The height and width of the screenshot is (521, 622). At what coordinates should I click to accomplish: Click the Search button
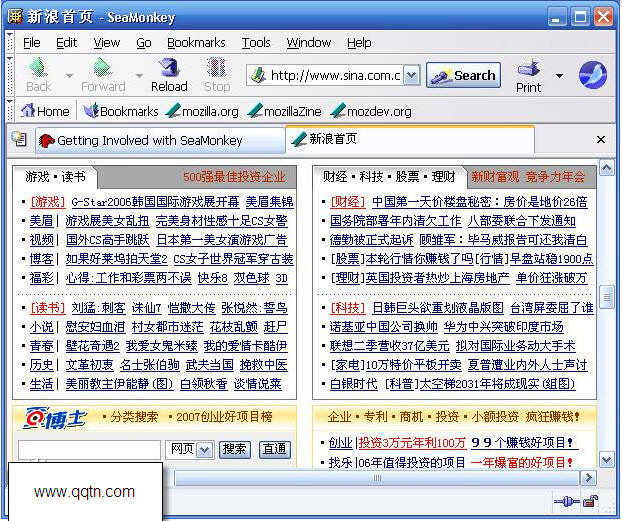click(x=463, y=75)
